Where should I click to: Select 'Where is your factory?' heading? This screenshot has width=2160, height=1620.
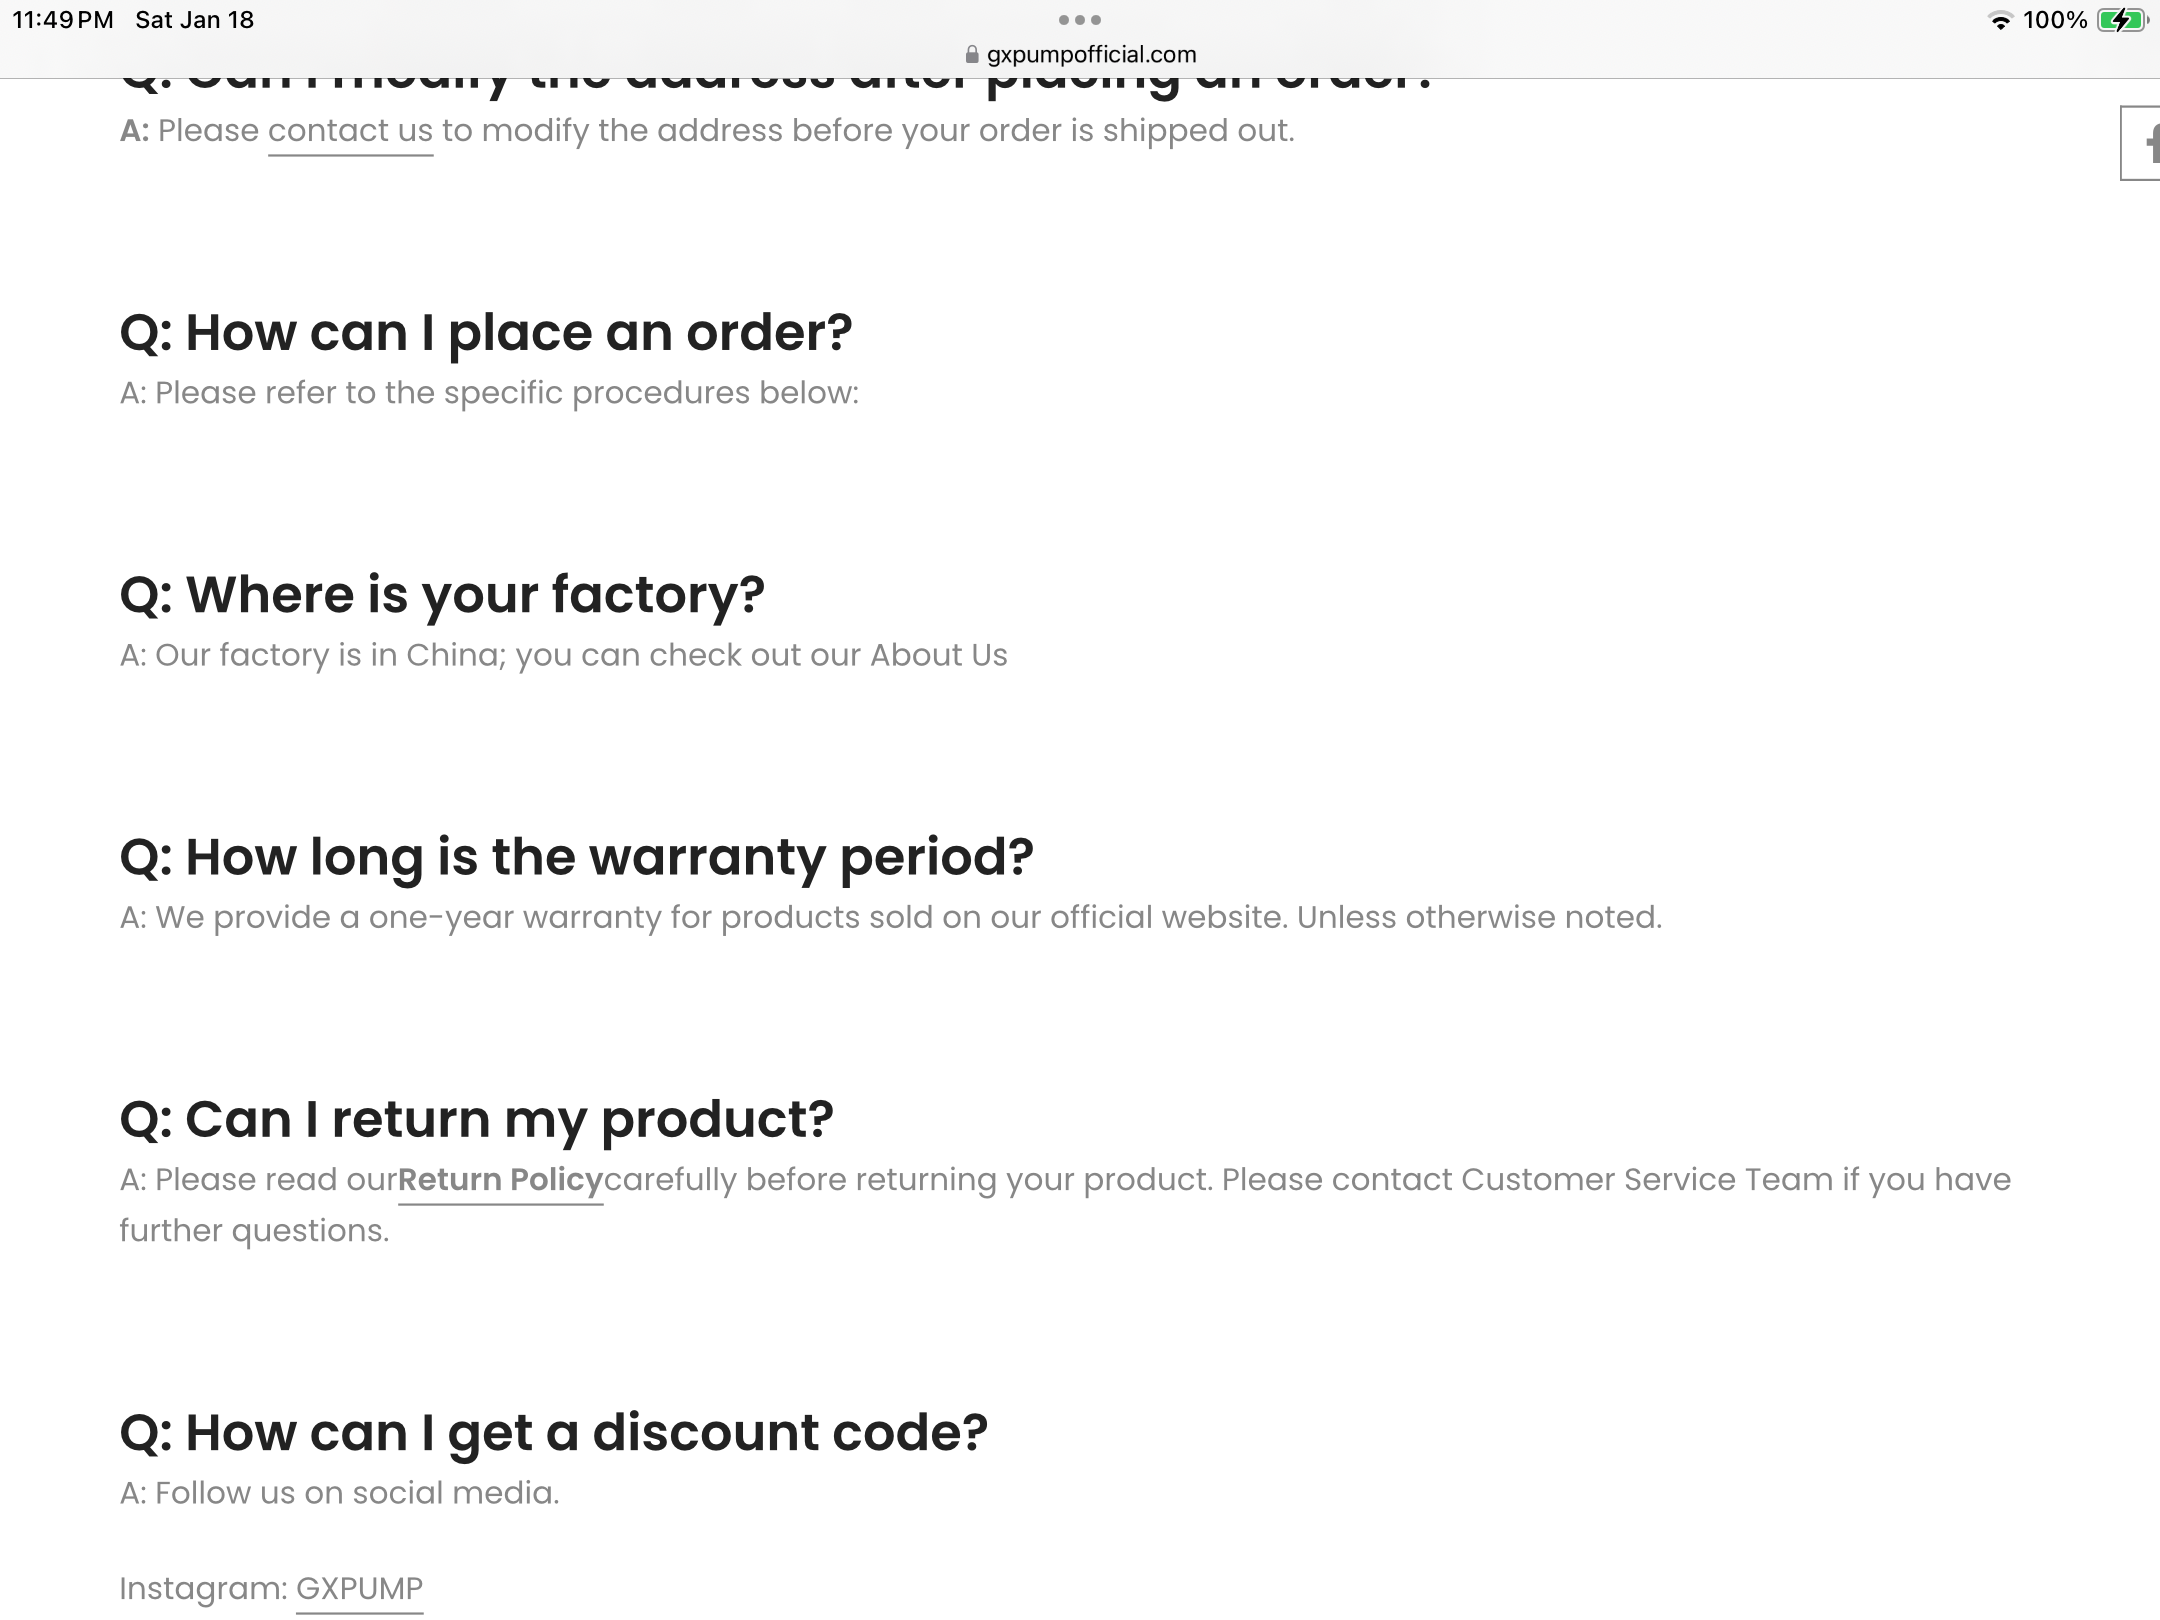[442, 595]
